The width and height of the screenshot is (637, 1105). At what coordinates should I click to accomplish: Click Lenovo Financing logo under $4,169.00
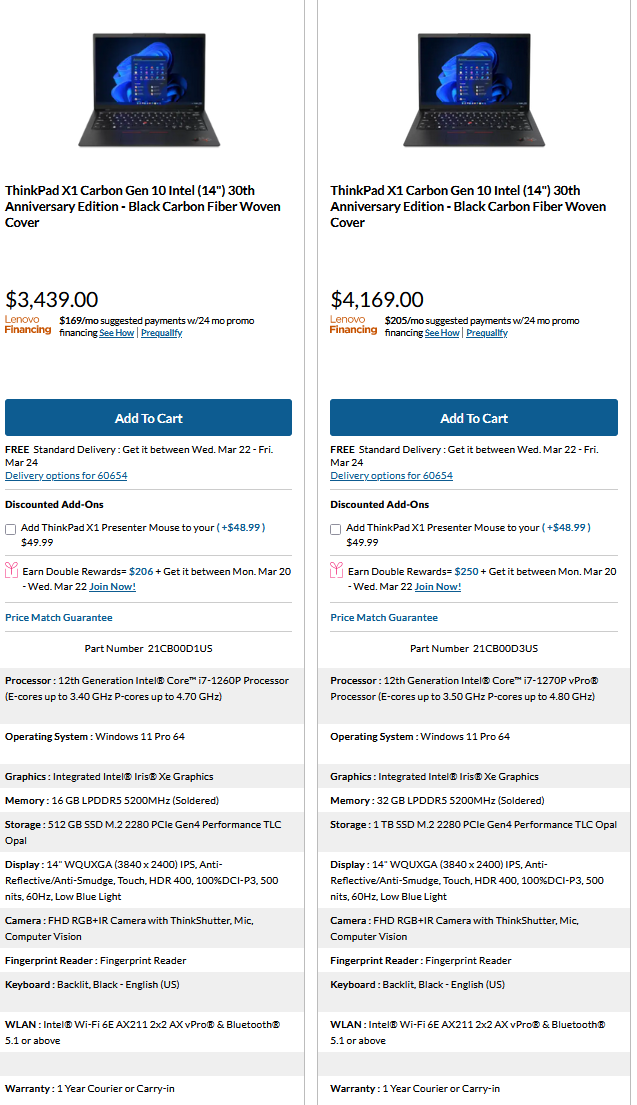click(353, 325)
